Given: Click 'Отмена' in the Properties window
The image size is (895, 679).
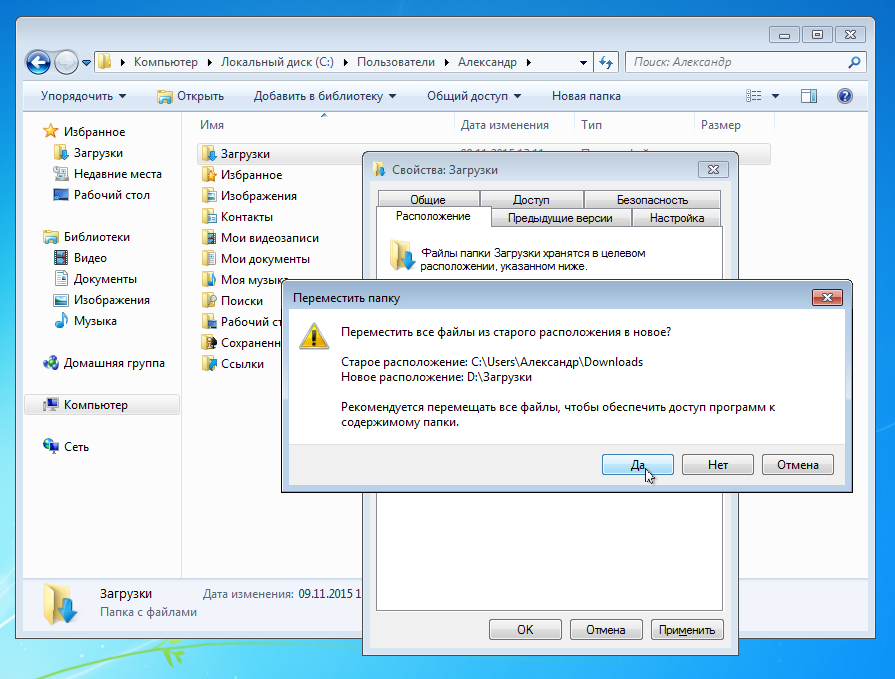Looking at the screenshot, I should 606,629.
